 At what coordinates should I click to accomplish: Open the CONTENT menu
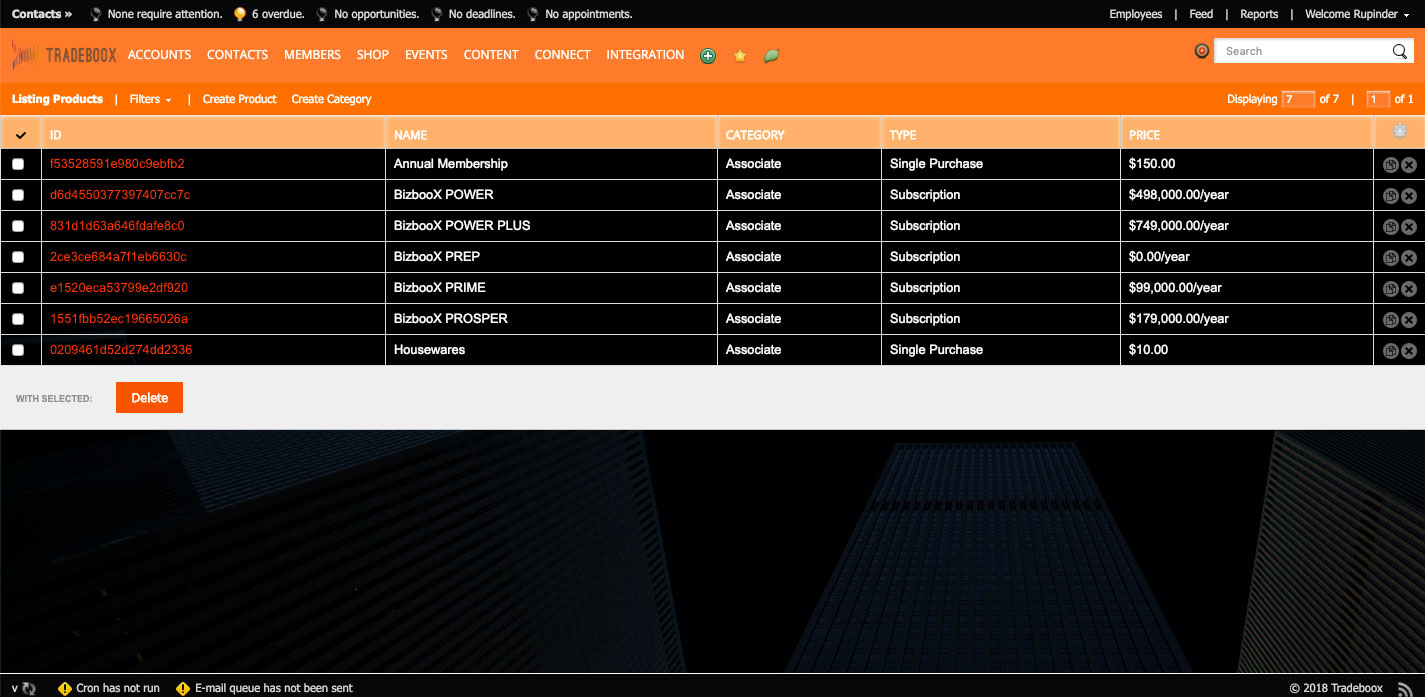click(491, 55)
